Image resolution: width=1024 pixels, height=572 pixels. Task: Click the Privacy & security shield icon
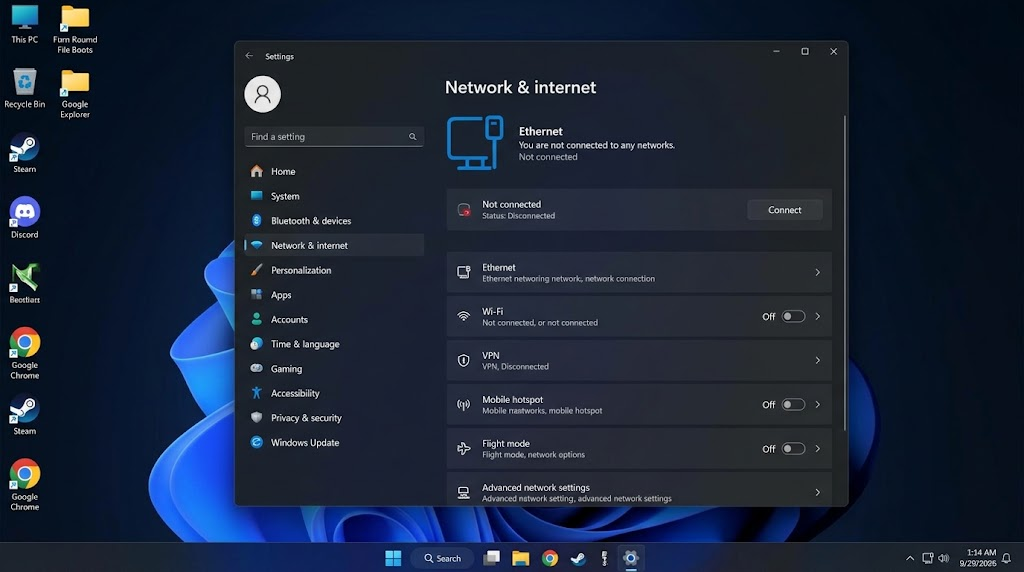click(257, 418)
